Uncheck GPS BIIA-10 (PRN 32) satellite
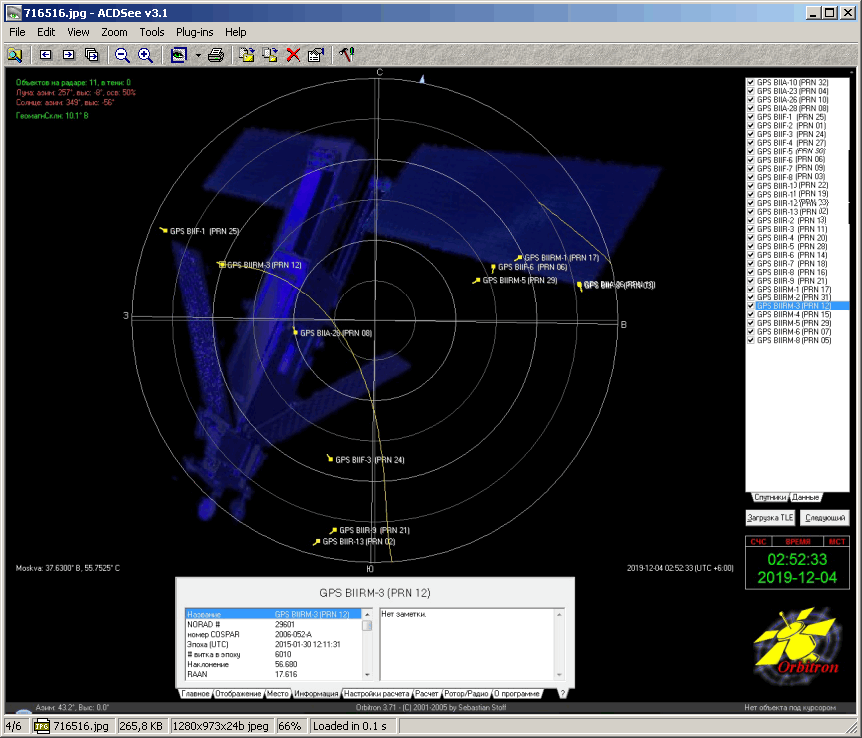This screenshot has width=862, height=738. click(751, 82)
